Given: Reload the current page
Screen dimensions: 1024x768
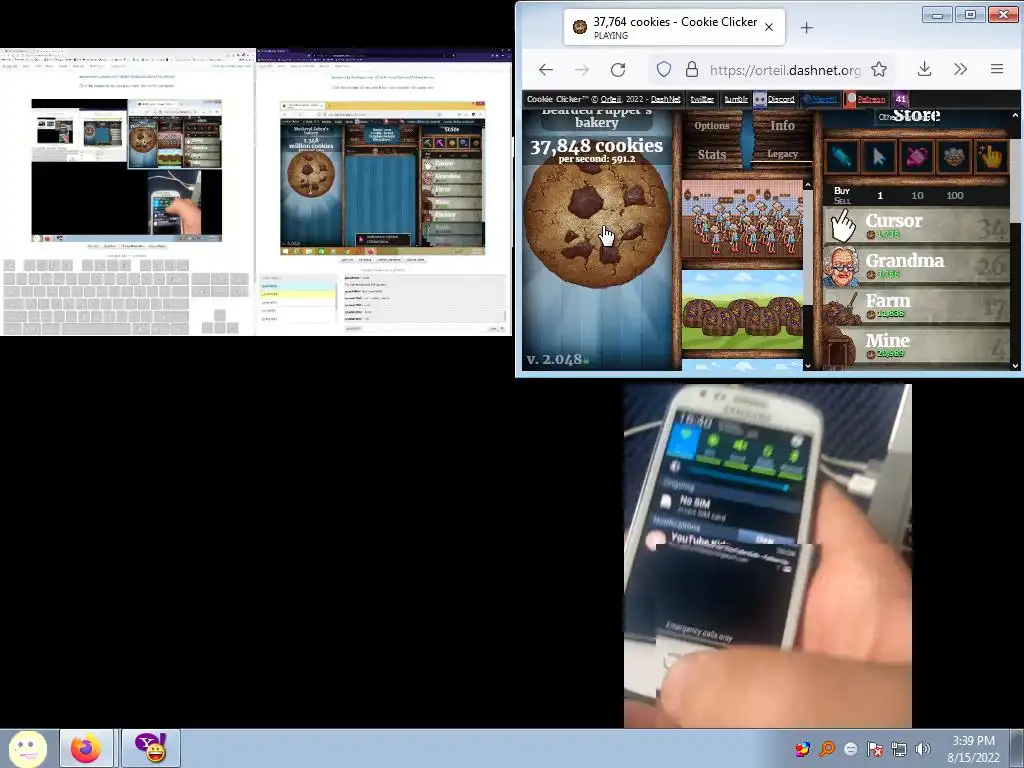Looking at the screenshot, I should pos(618,69).
